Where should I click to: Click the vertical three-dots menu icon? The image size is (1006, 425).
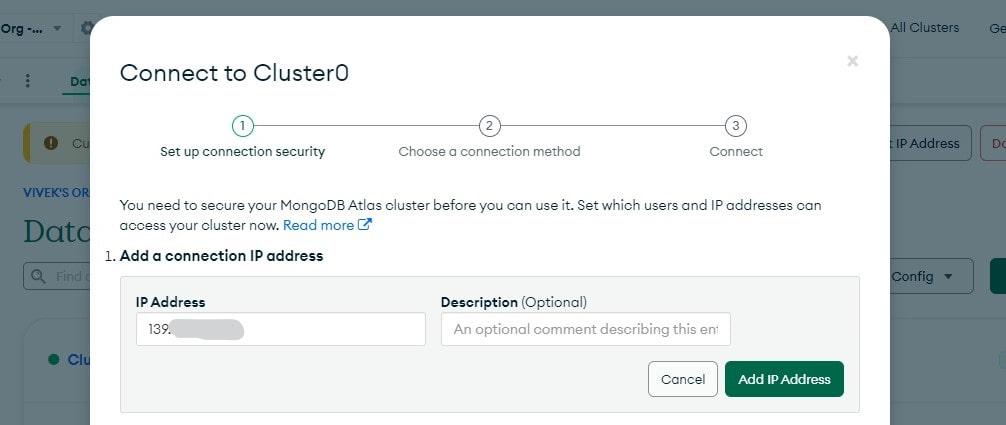28,81
